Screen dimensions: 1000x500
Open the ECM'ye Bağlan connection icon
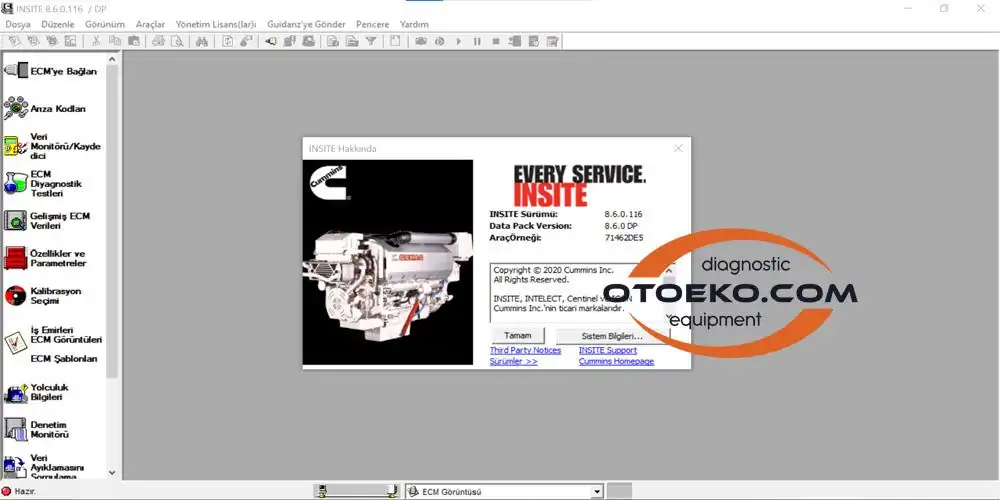(16, 71)
